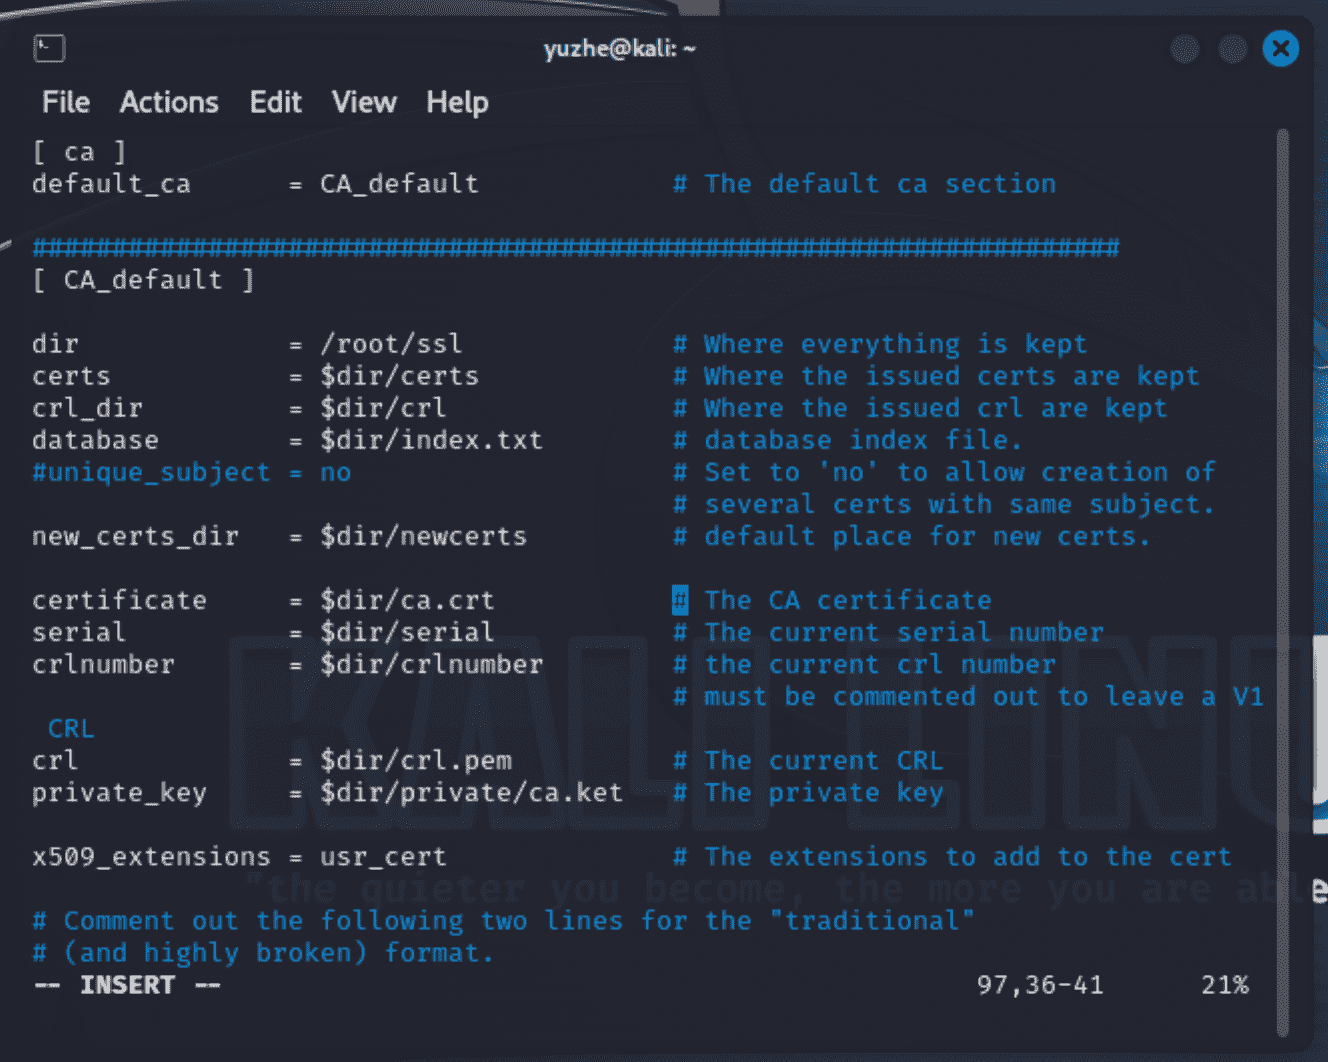Click the terminal icon in title bar

49,48
